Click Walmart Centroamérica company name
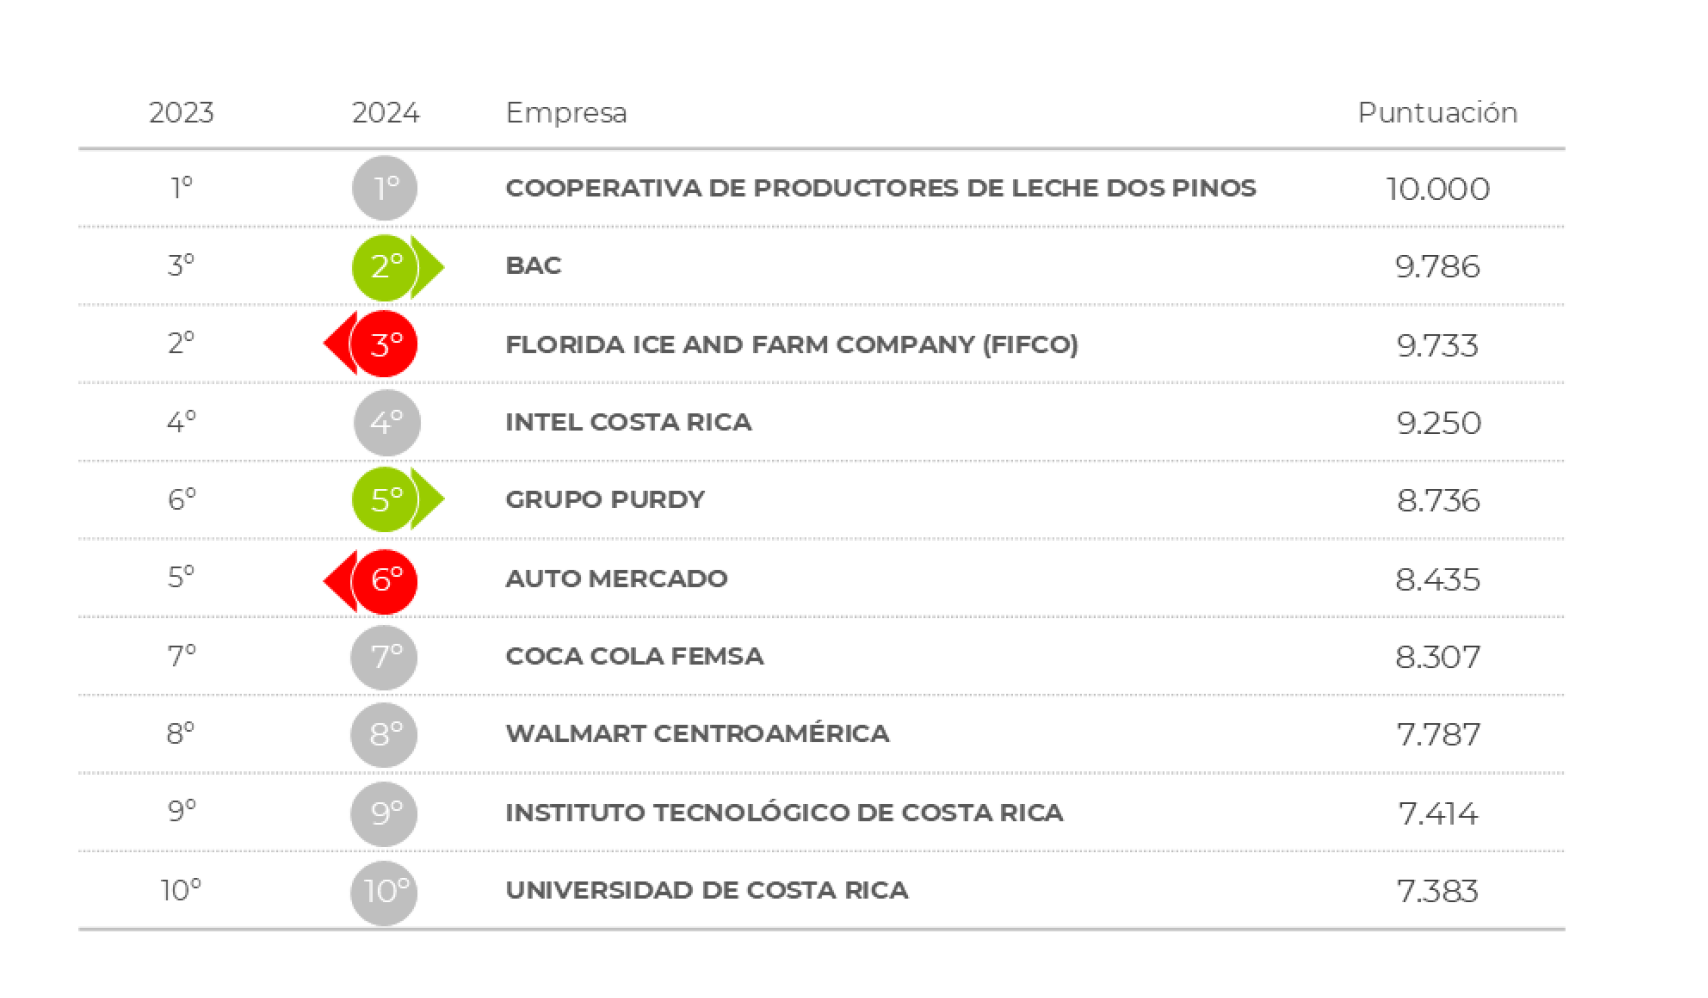Screen dimensions: 1708x998 pyautogui.click(x=697, y=734)
